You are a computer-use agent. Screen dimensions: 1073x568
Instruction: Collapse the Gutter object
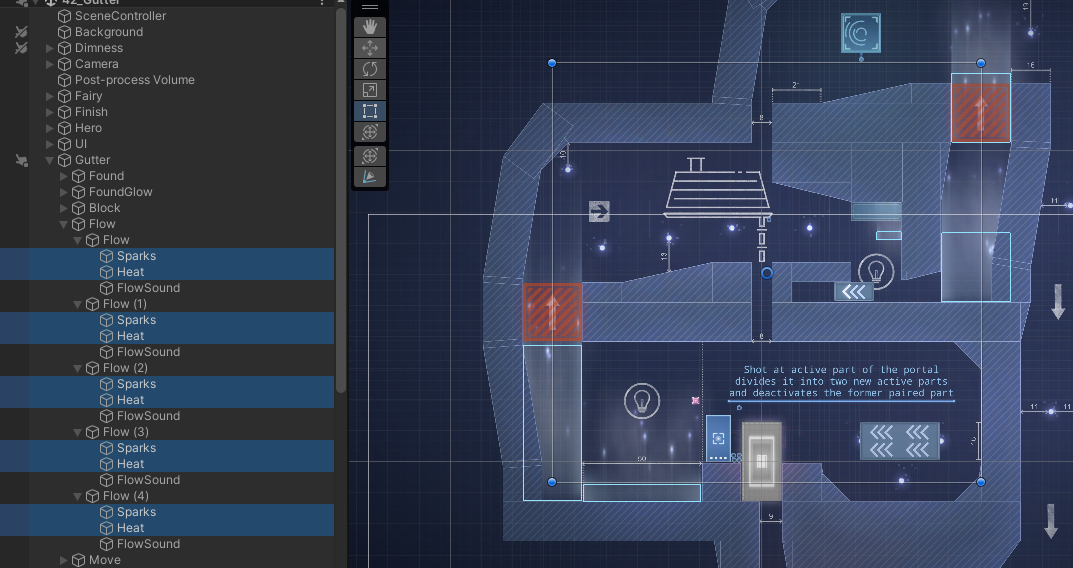coord(49,160)
